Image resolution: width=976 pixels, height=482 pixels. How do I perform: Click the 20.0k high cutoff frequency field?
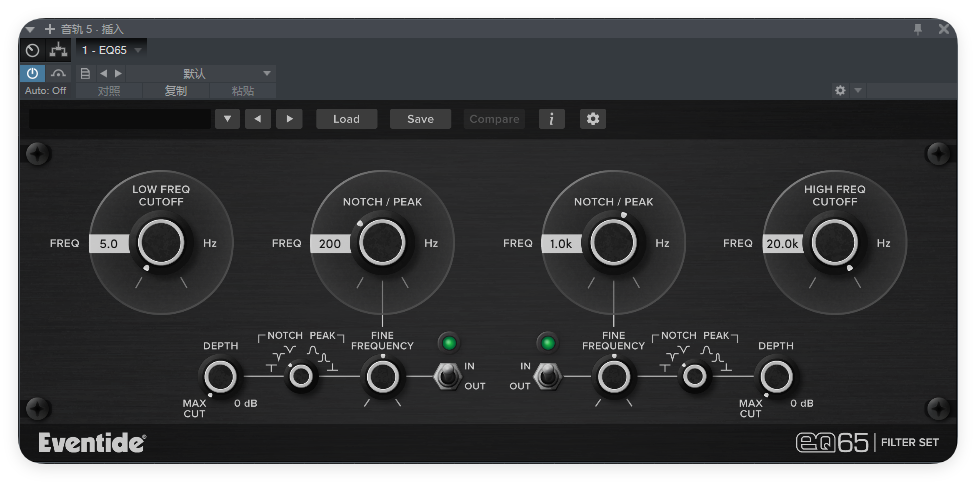point(782,243)
